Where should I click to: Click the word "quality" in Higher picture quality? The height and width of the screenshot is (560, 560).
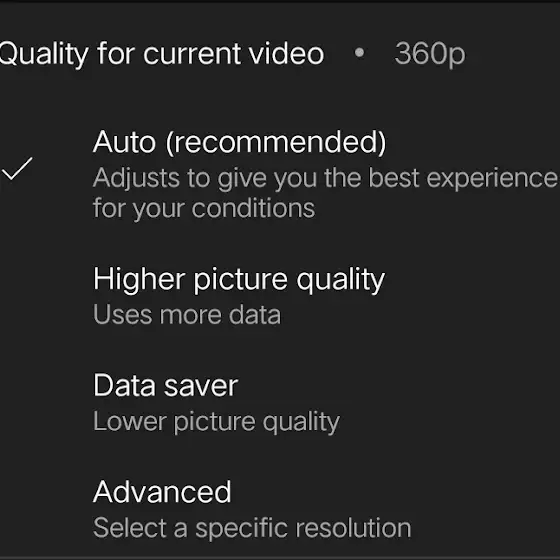coord(341,280)
